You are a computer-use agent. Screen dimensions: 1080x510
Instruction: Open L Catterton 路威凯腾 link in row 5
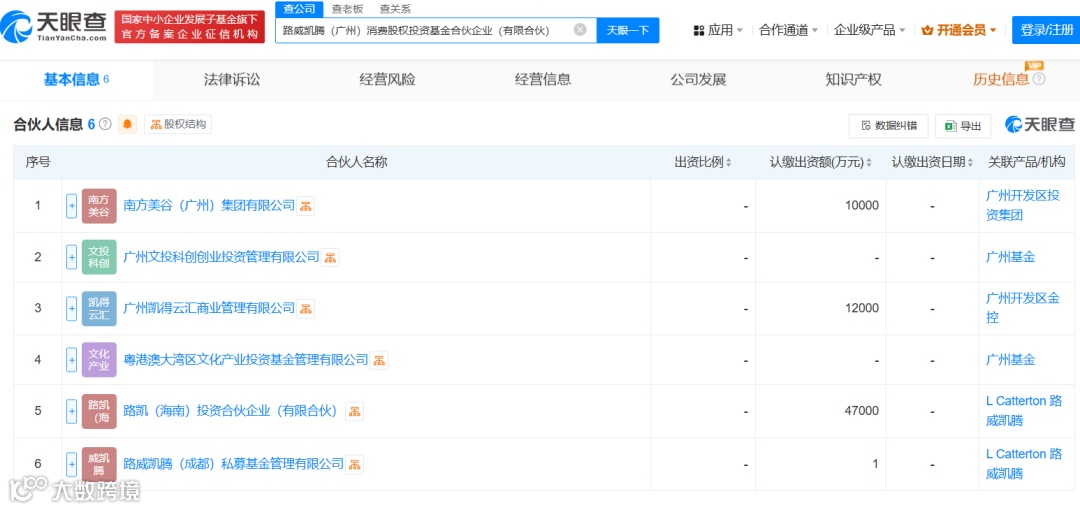click(x=1024, y=411)
